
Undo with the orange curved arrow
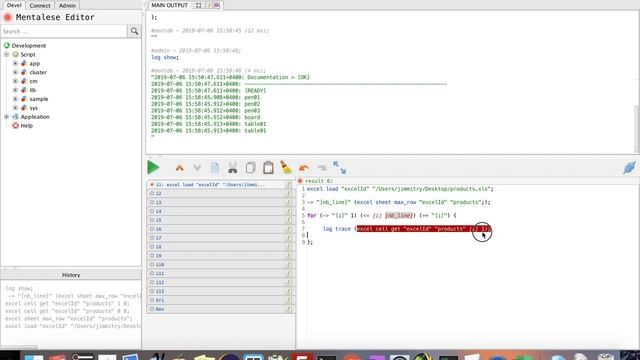click(304, 168)
